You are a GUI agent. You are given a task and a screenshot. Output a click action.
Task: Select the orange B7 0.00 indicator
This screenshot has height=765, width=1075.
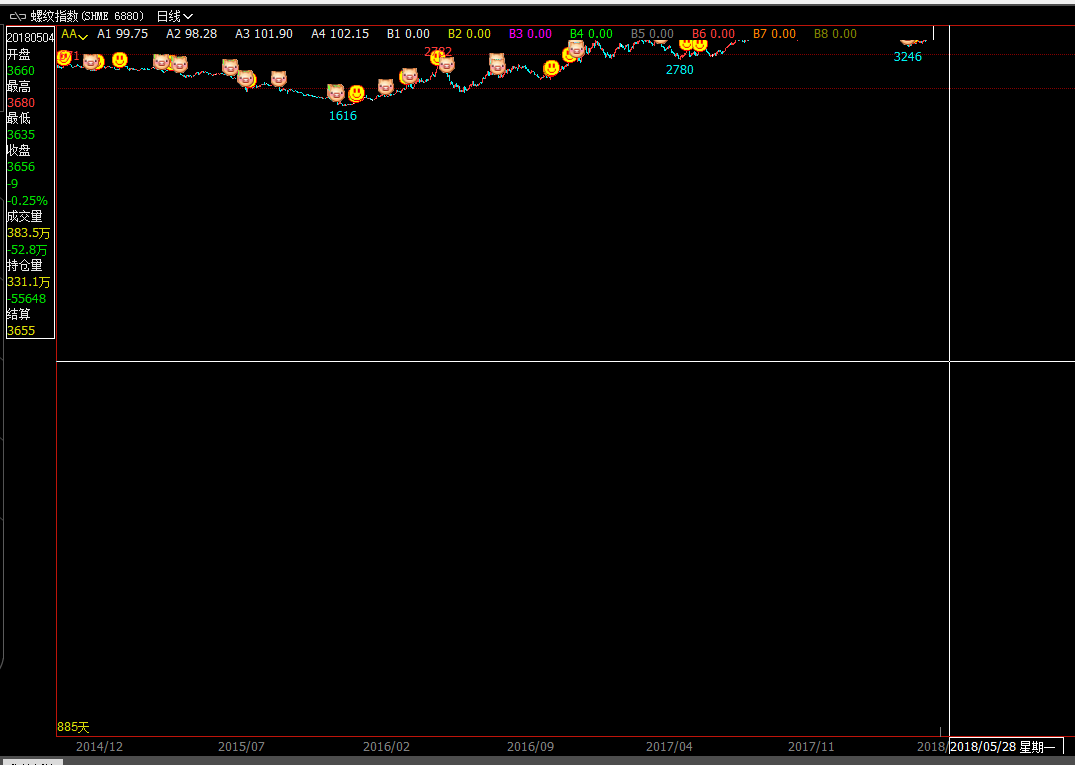tap(774, 34)
